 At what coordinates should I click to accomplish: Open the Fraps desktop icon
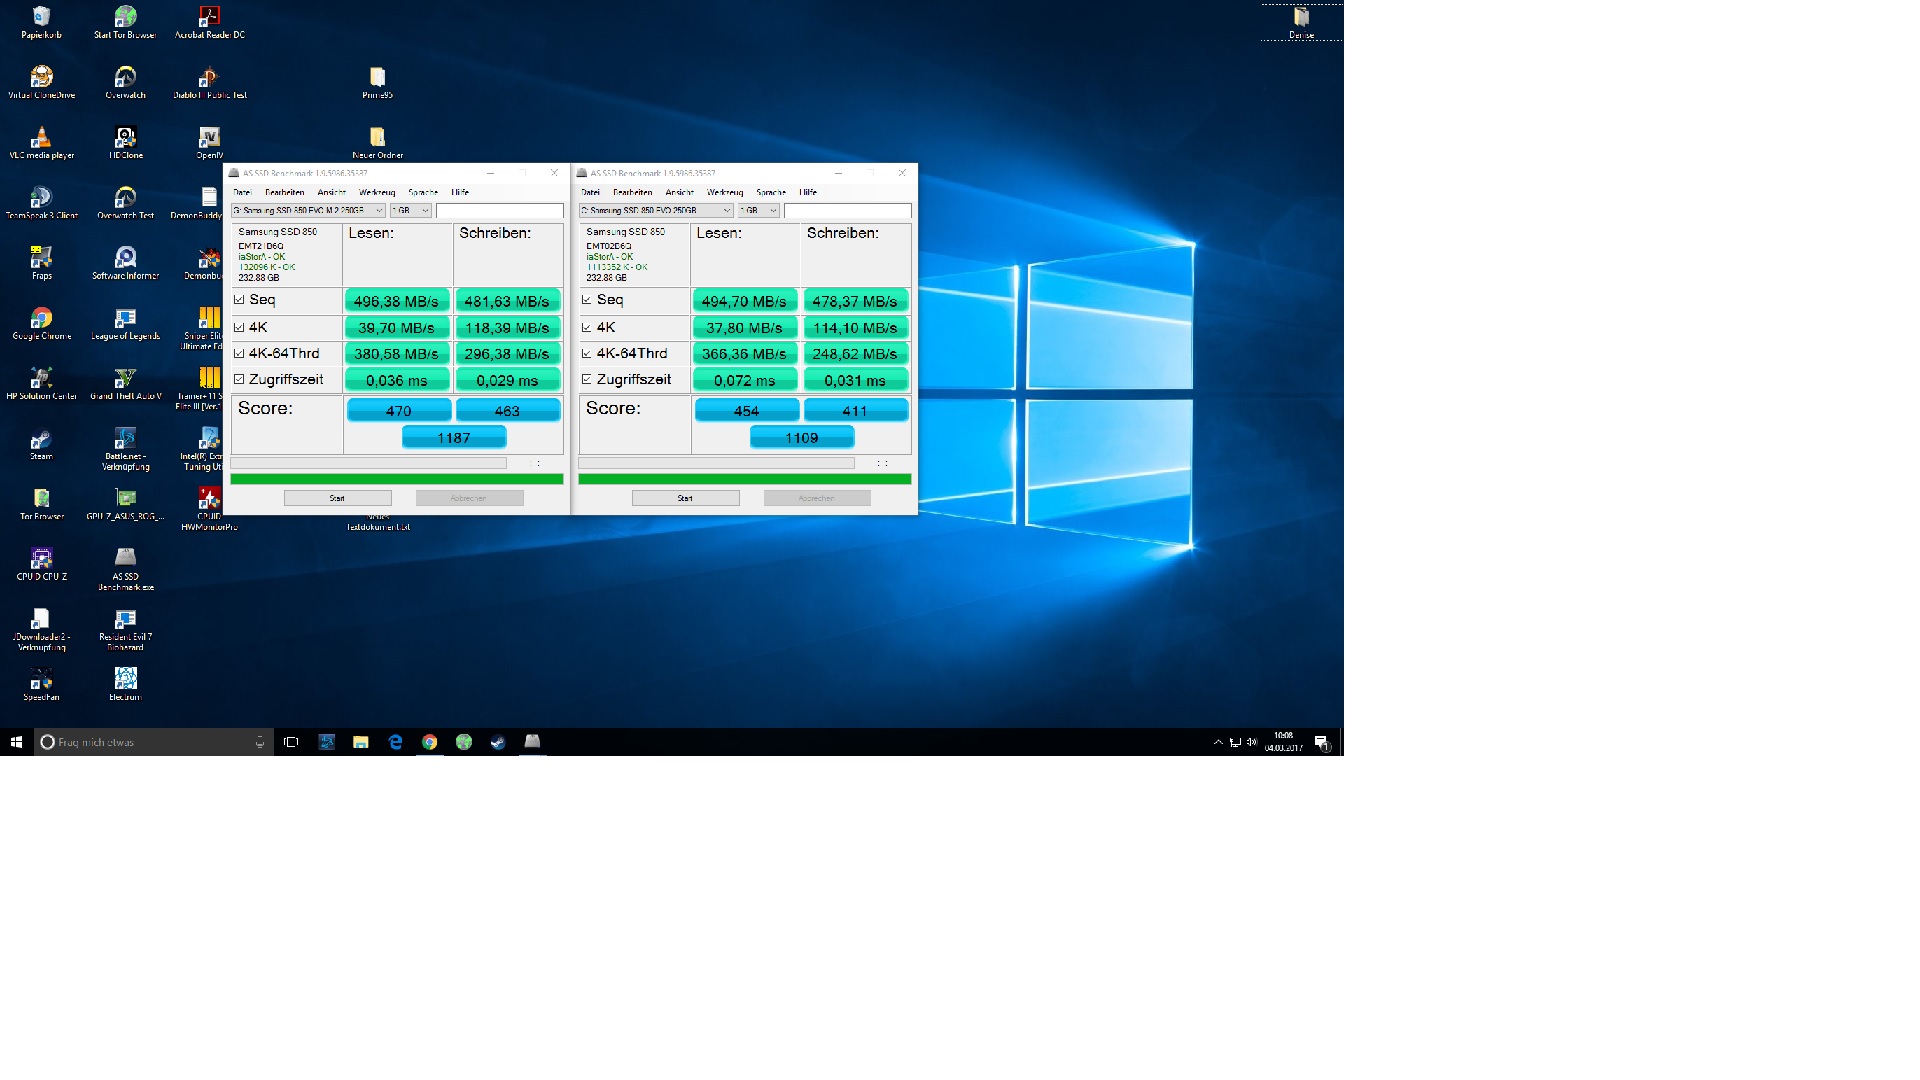[x=41, y=259]
